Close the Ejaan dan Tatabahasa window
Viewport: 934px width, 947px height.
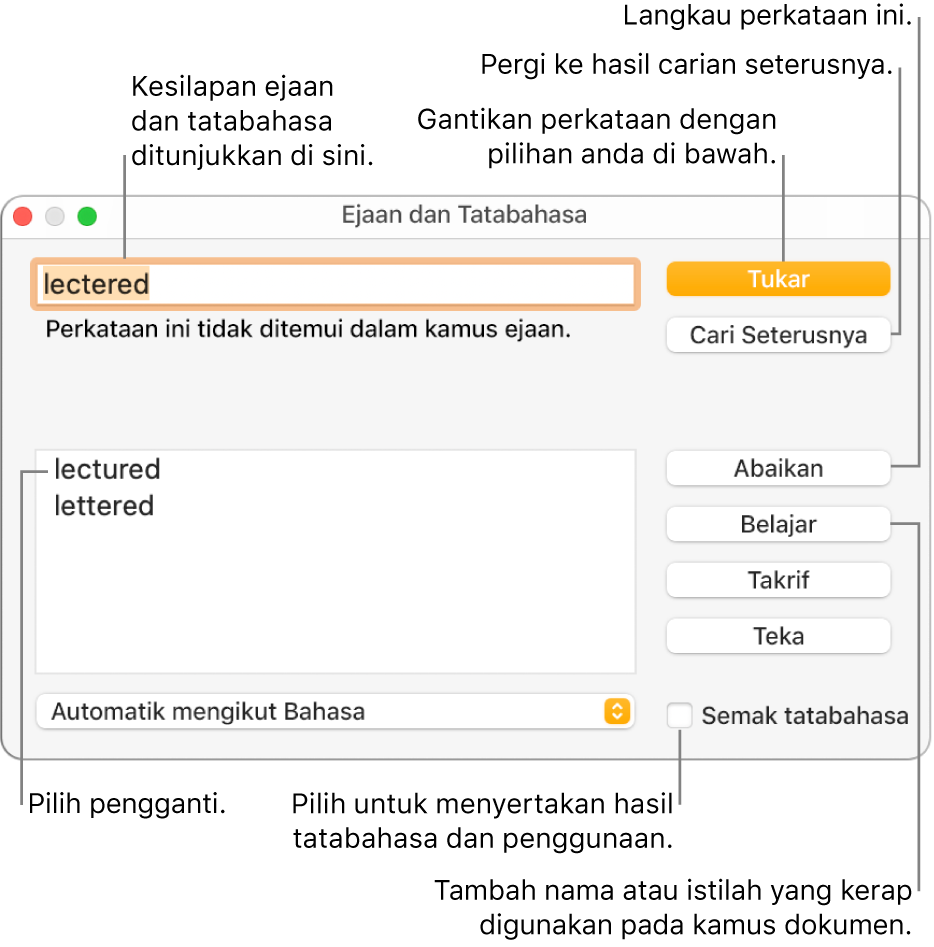[23, 216]
